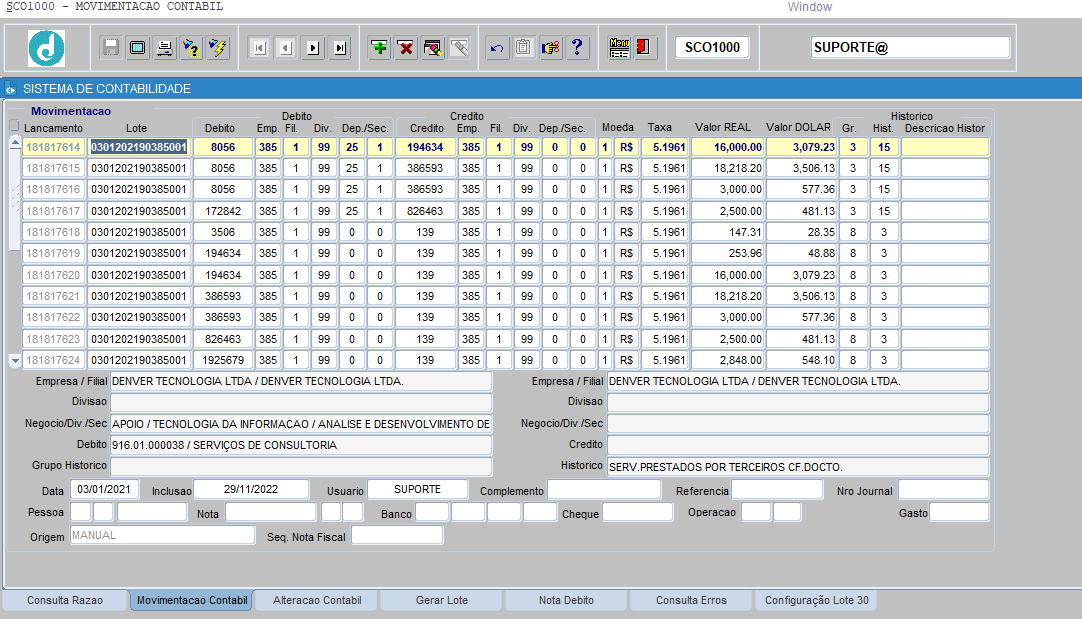This screenshot has width=1082, height=619.
Task: Click the blue question mark Help icon
Action: (x=578, y=48)
